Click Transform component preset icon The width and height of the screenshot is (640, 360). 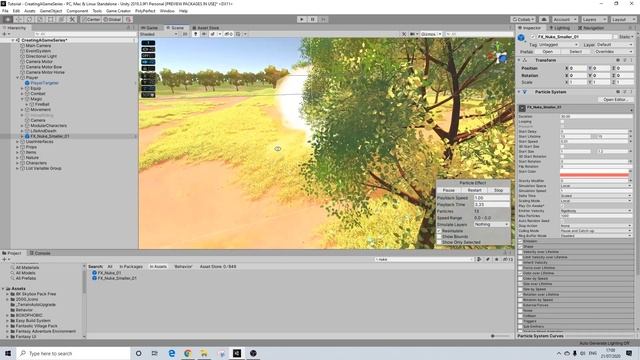pyautogui.click(x=625, y=60)
